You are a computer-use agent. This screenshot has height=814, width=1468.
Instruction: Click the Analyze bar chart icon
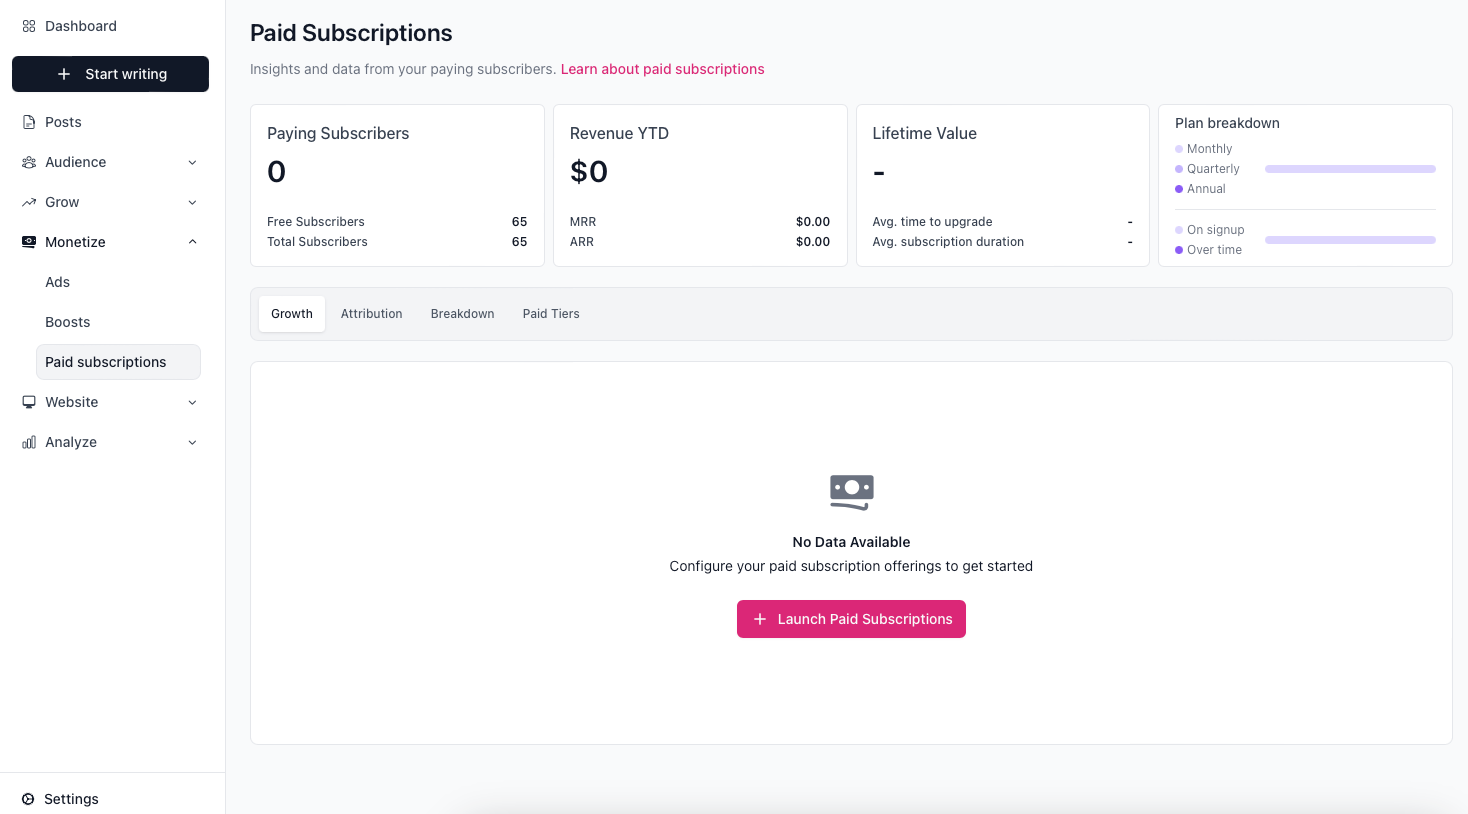click(29, 442)
